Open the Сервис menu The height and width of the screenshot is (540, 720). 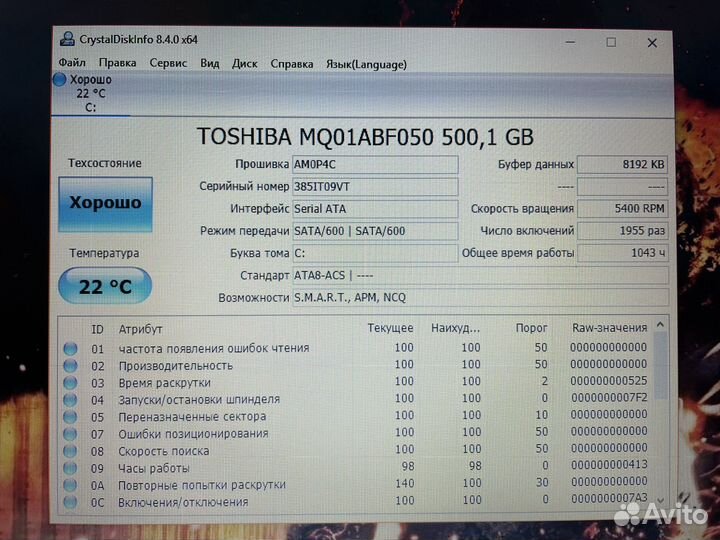[168, 63]
